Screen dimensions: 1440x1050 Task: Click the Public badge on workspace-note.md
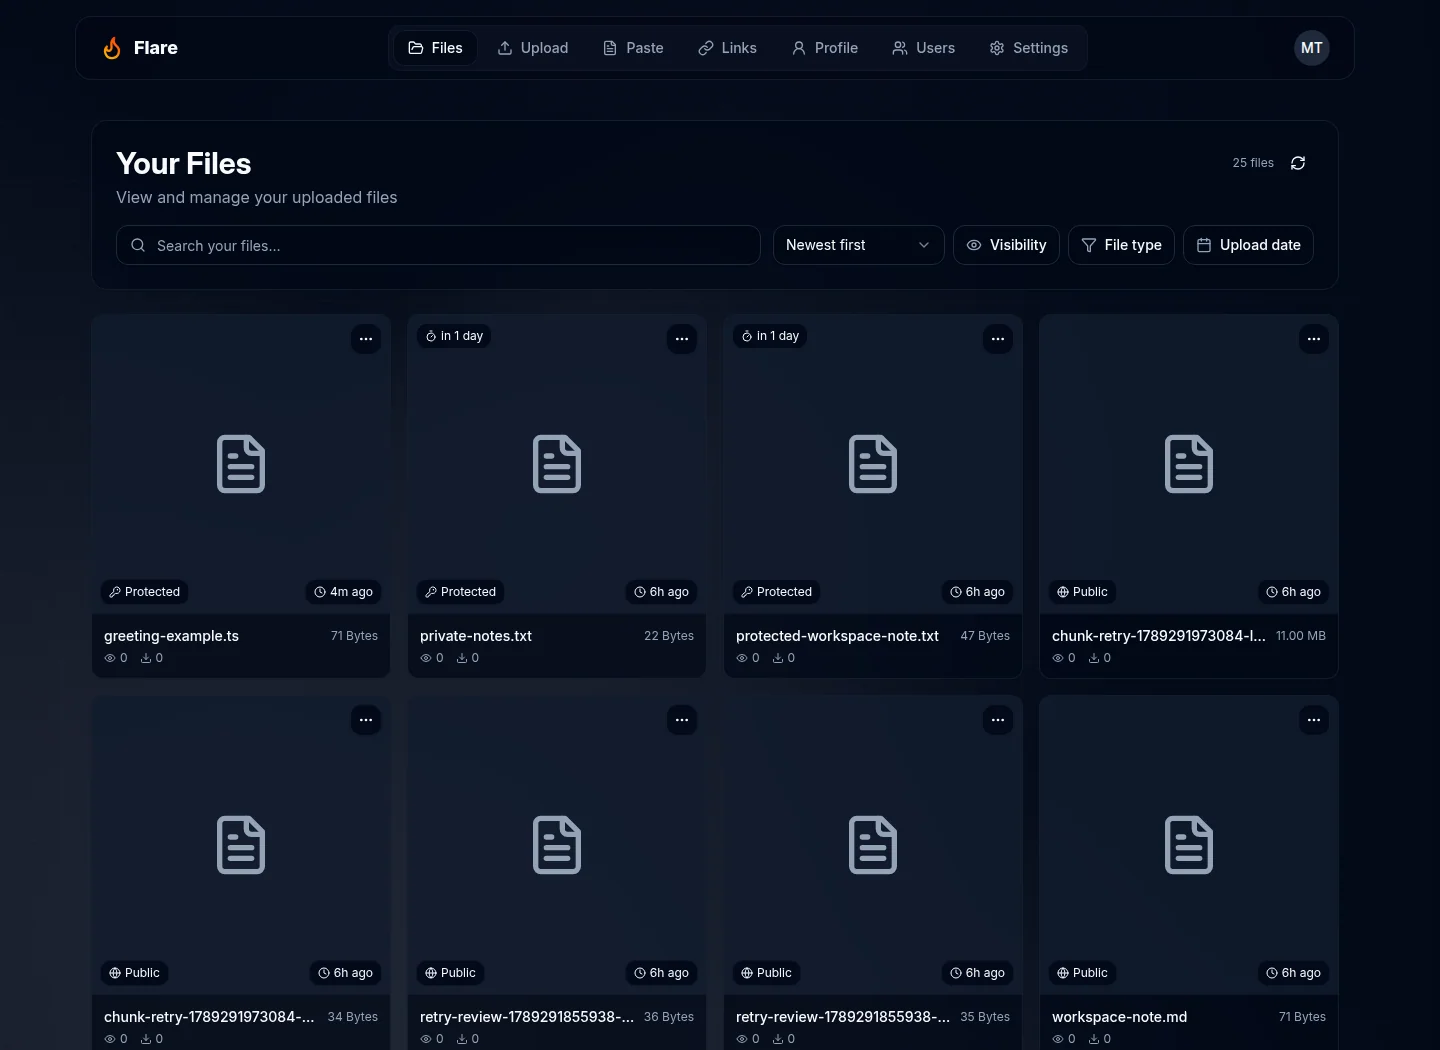coord(1083,973)
